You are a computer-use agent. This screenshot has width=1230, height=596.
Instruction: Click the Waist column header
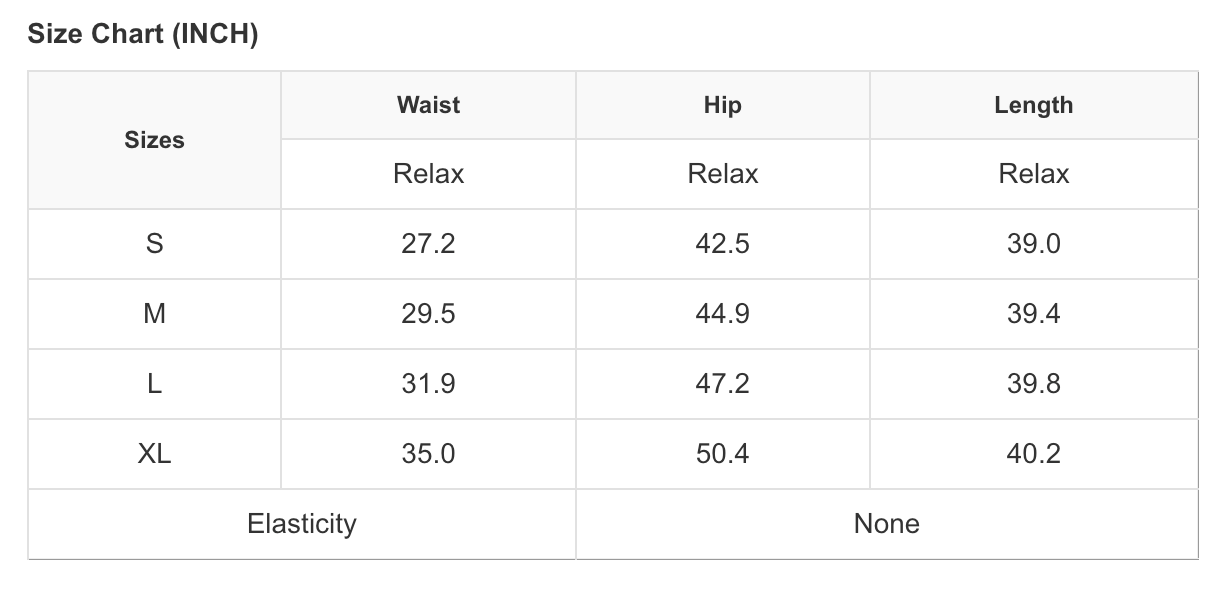pos(428,105)
